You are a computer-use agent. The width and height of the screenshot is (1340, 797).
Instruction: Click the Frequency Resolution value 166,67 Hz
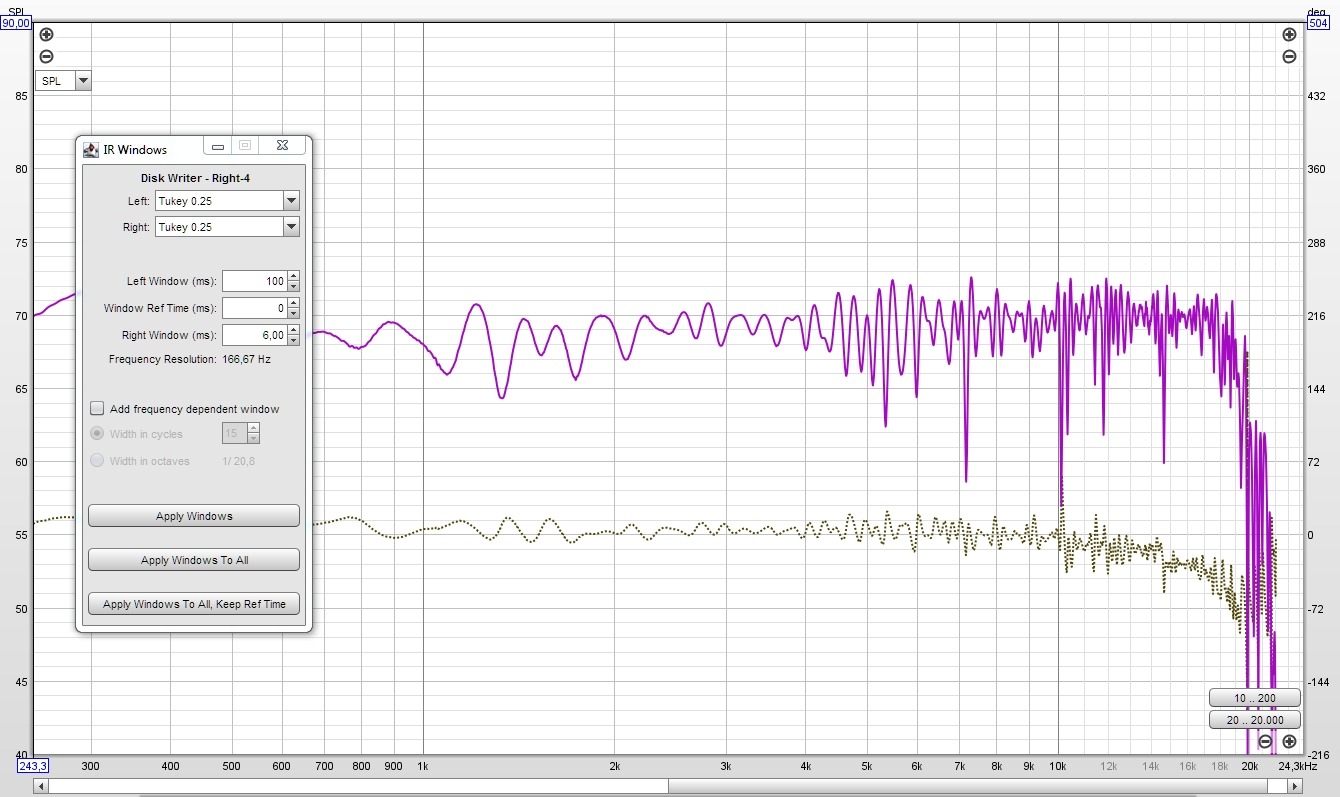246,358
